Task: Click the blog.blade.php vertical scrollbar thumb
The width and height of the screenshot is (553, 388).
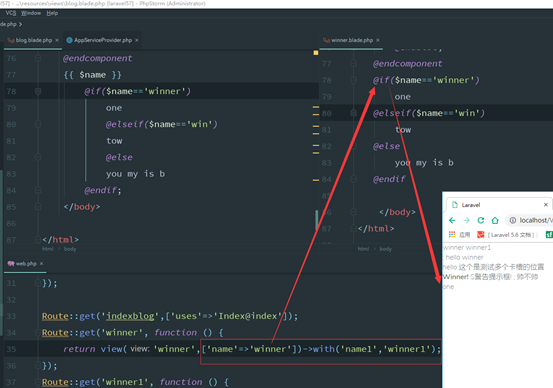Action: [317, 219]
